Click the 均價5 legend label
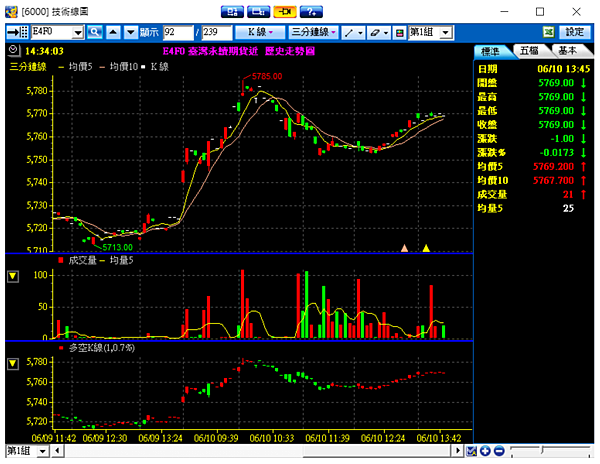600x464 pixels. (81, 67)
